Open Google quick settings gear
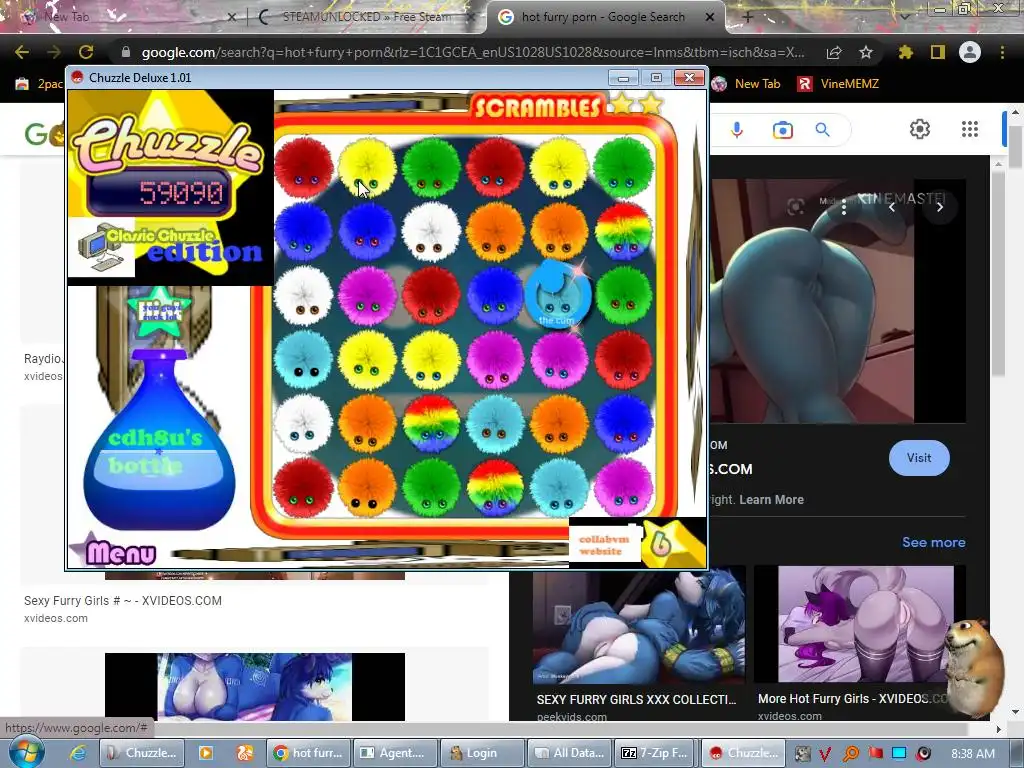Screen dimensions: 1024x768 tap(920, 129)
